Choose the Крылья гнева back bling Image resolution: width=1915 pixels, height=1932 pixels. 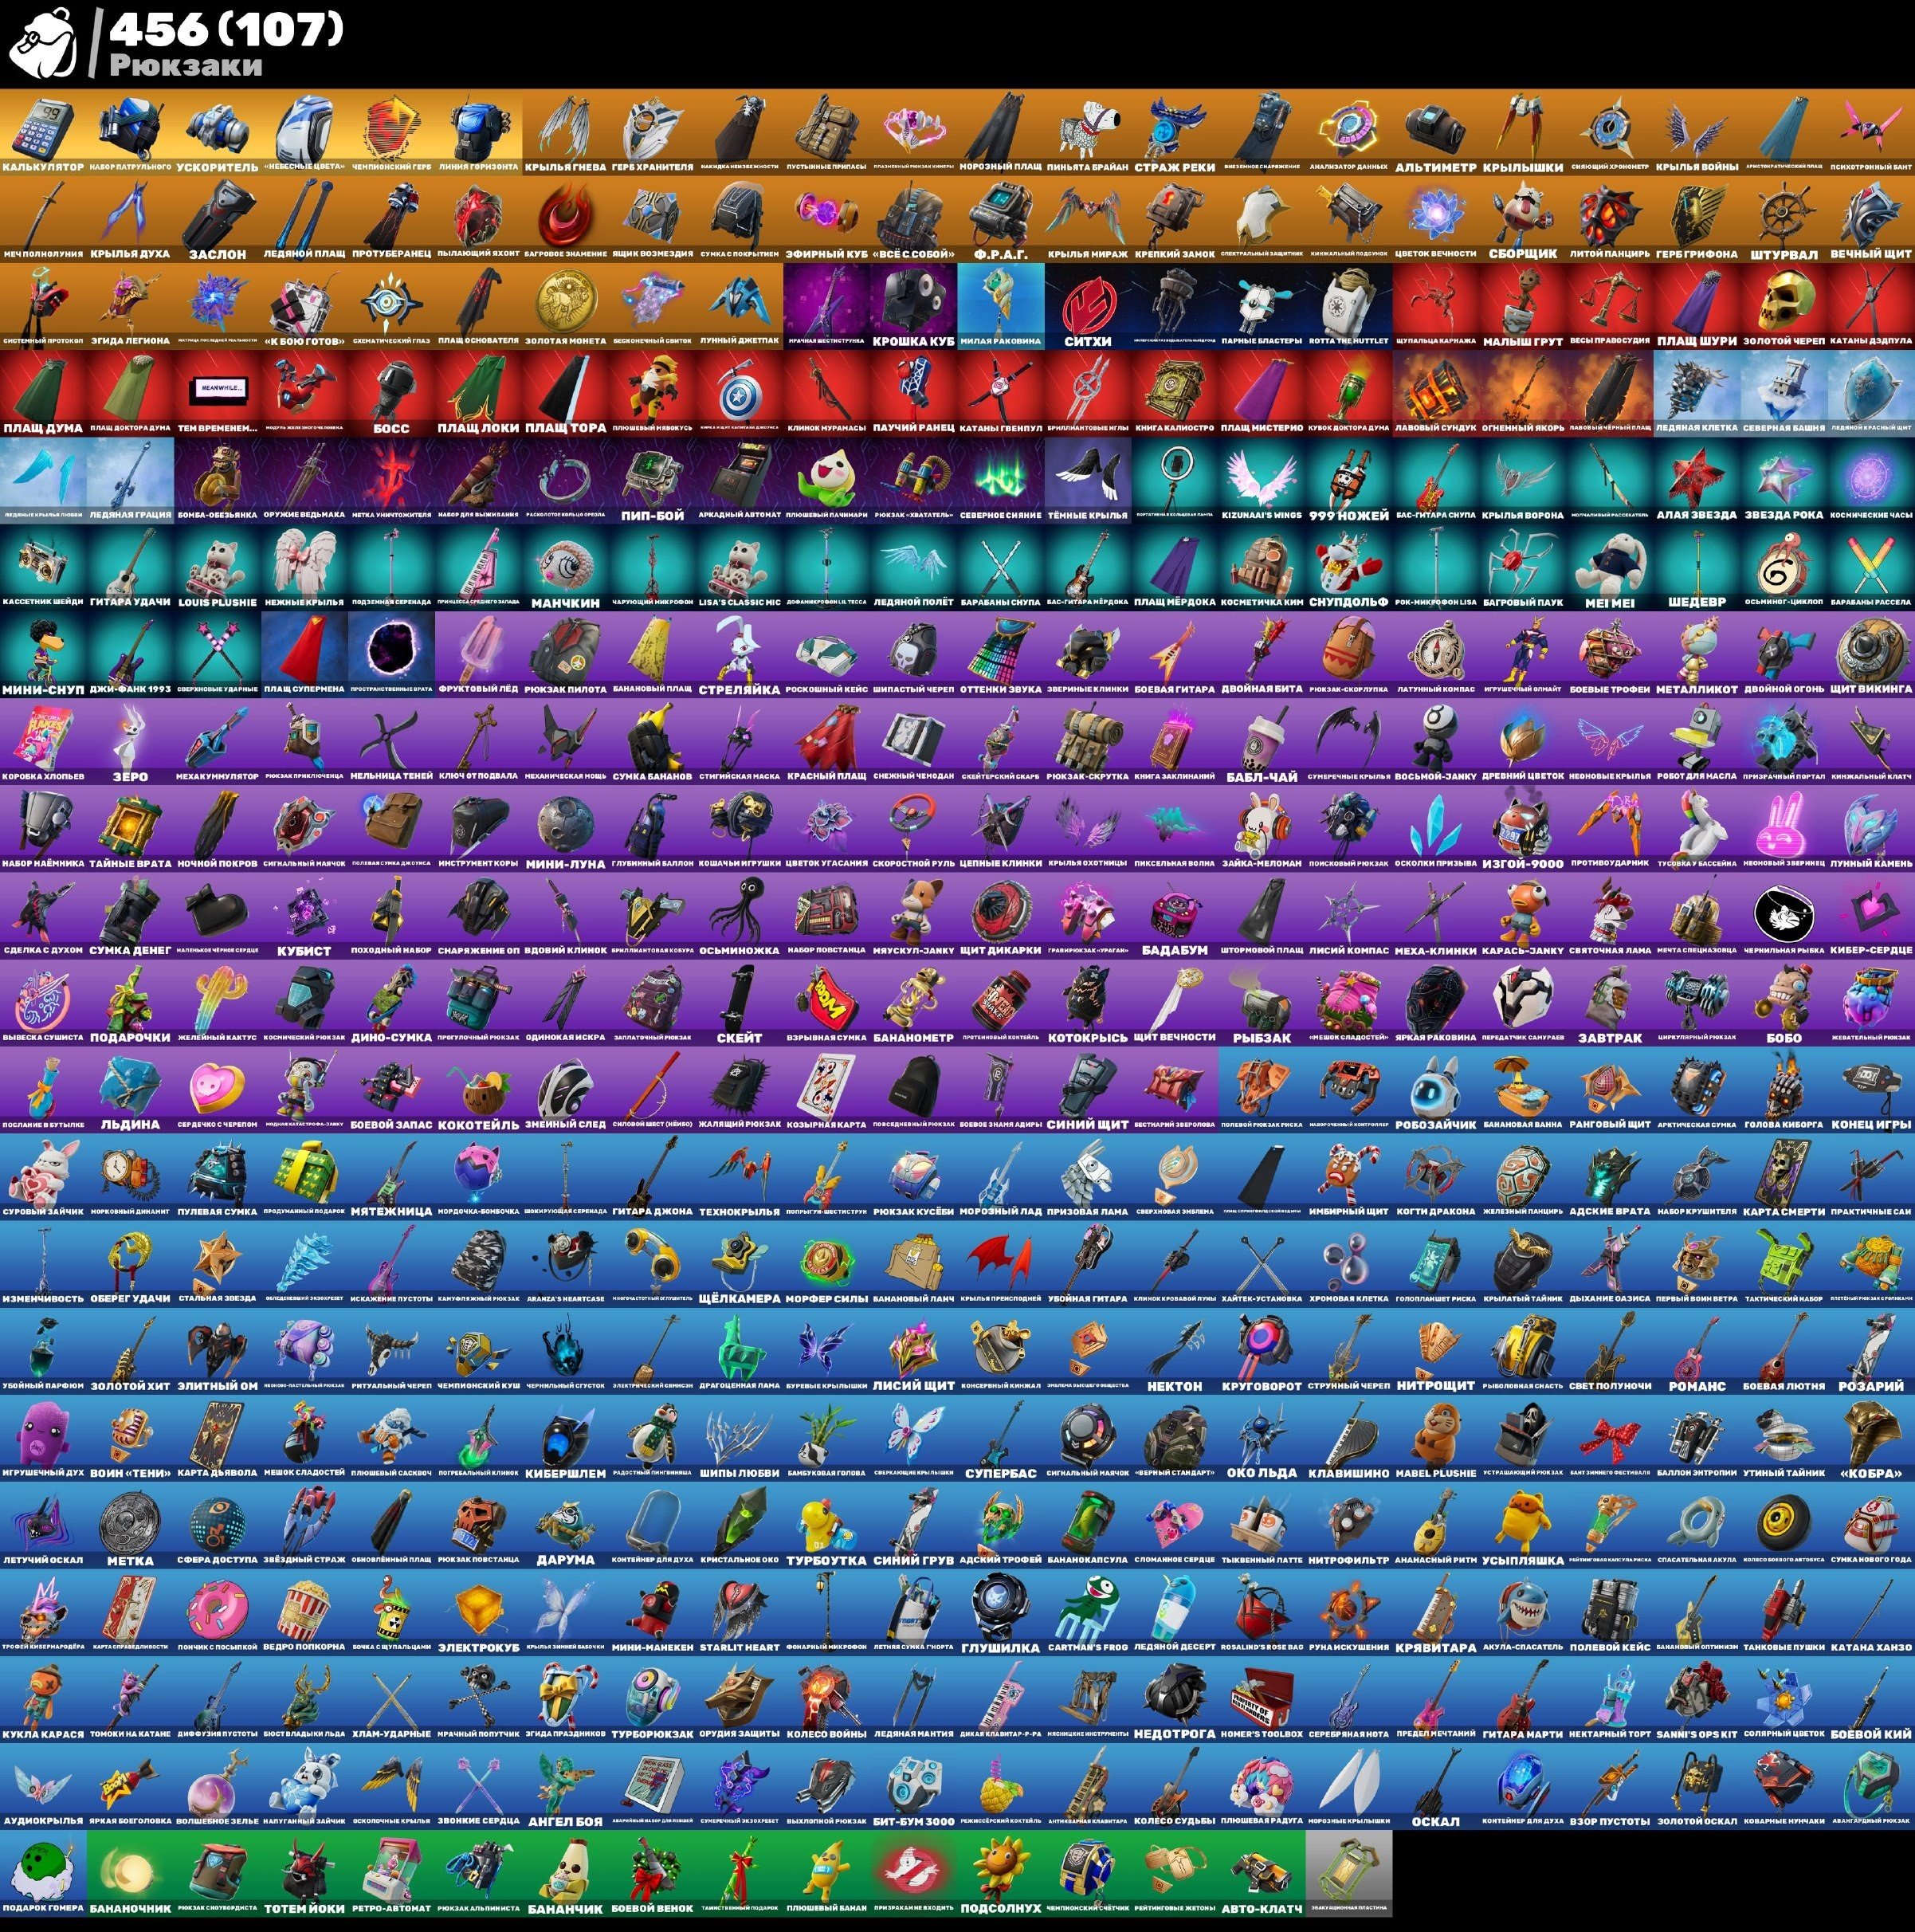point(565,132)
